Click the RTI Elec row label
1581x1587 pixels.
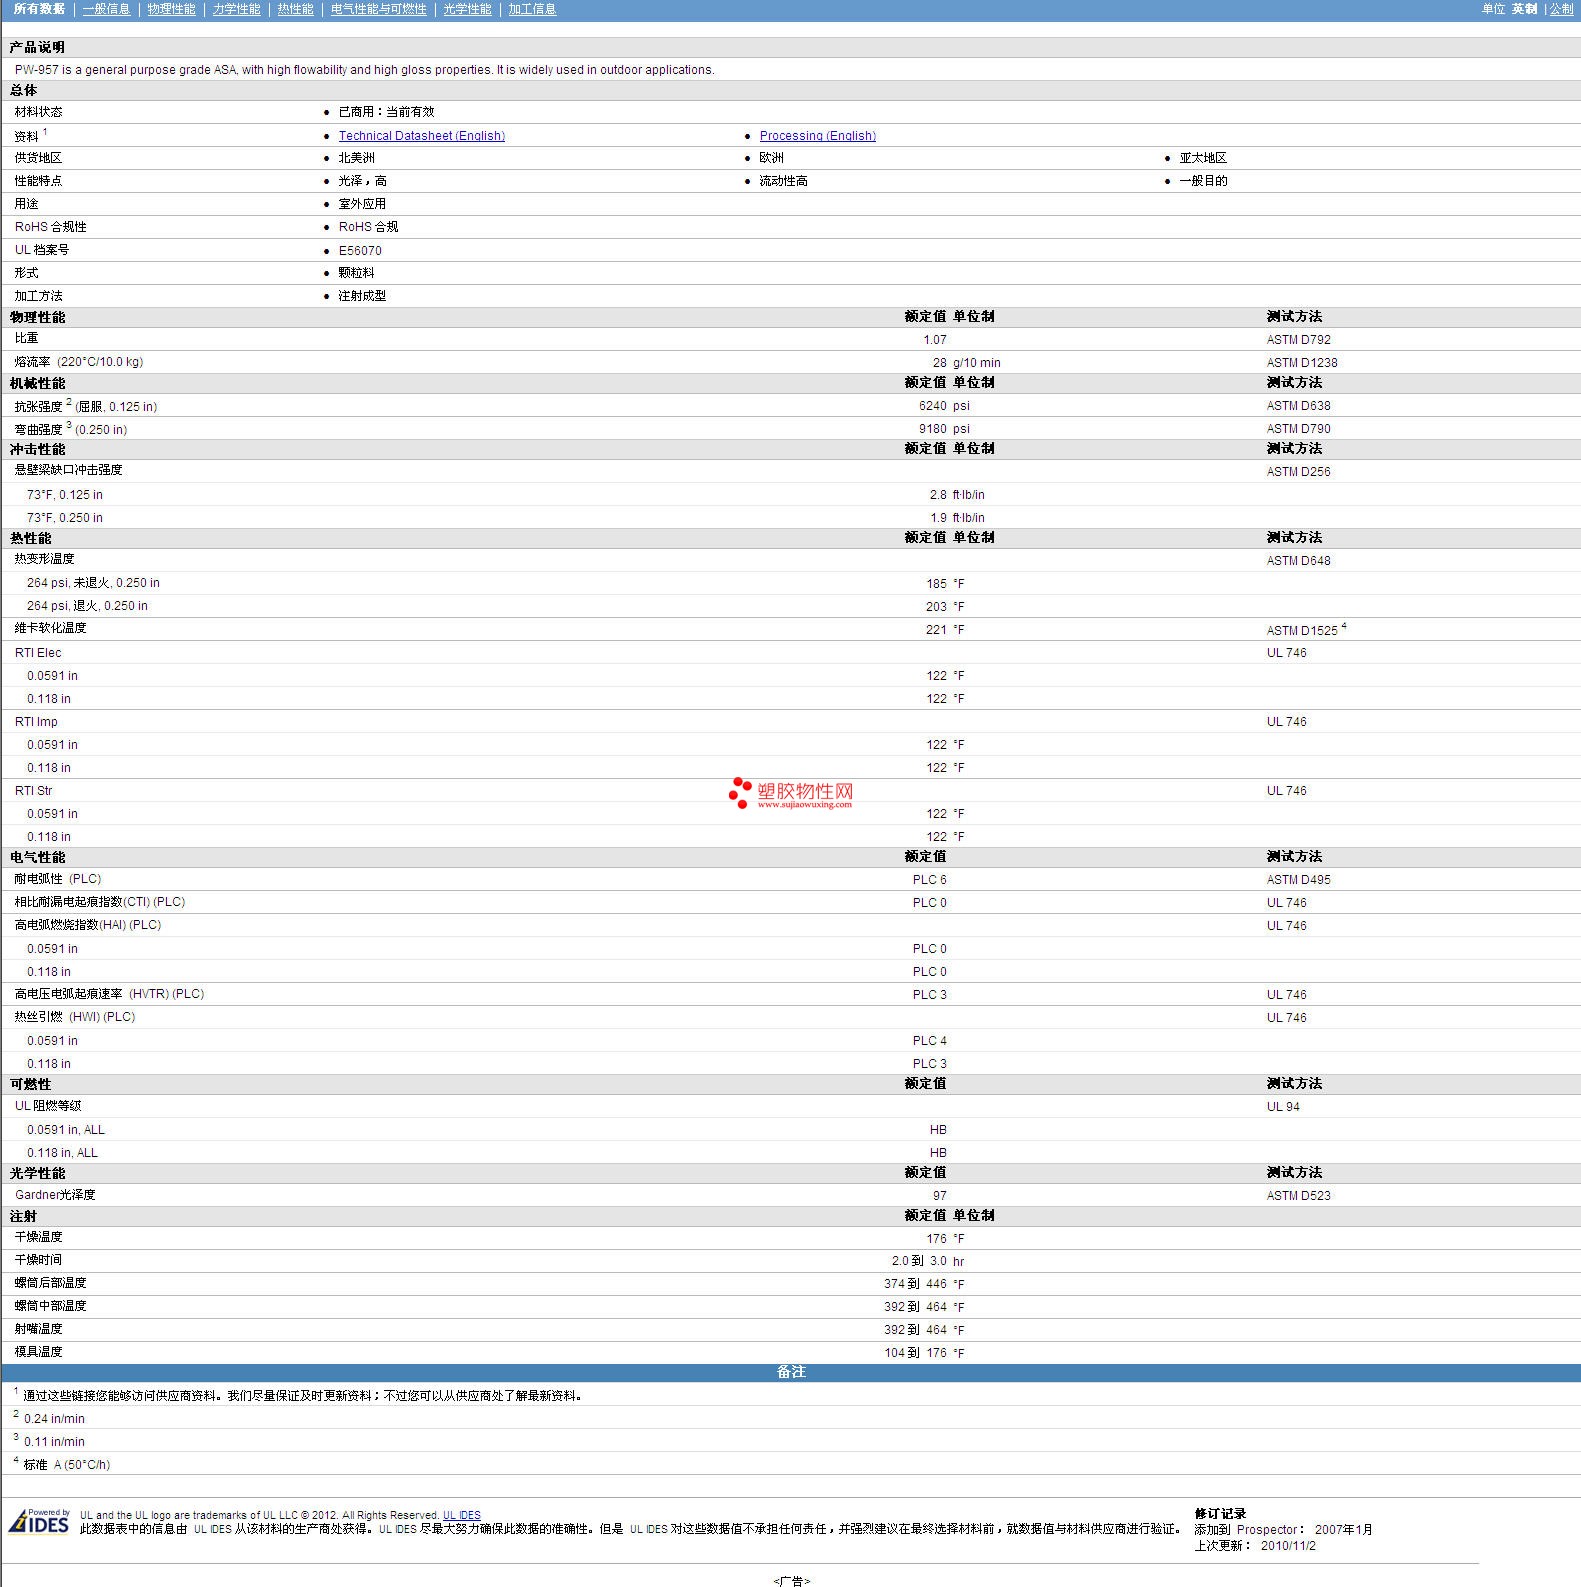point(38,653)
